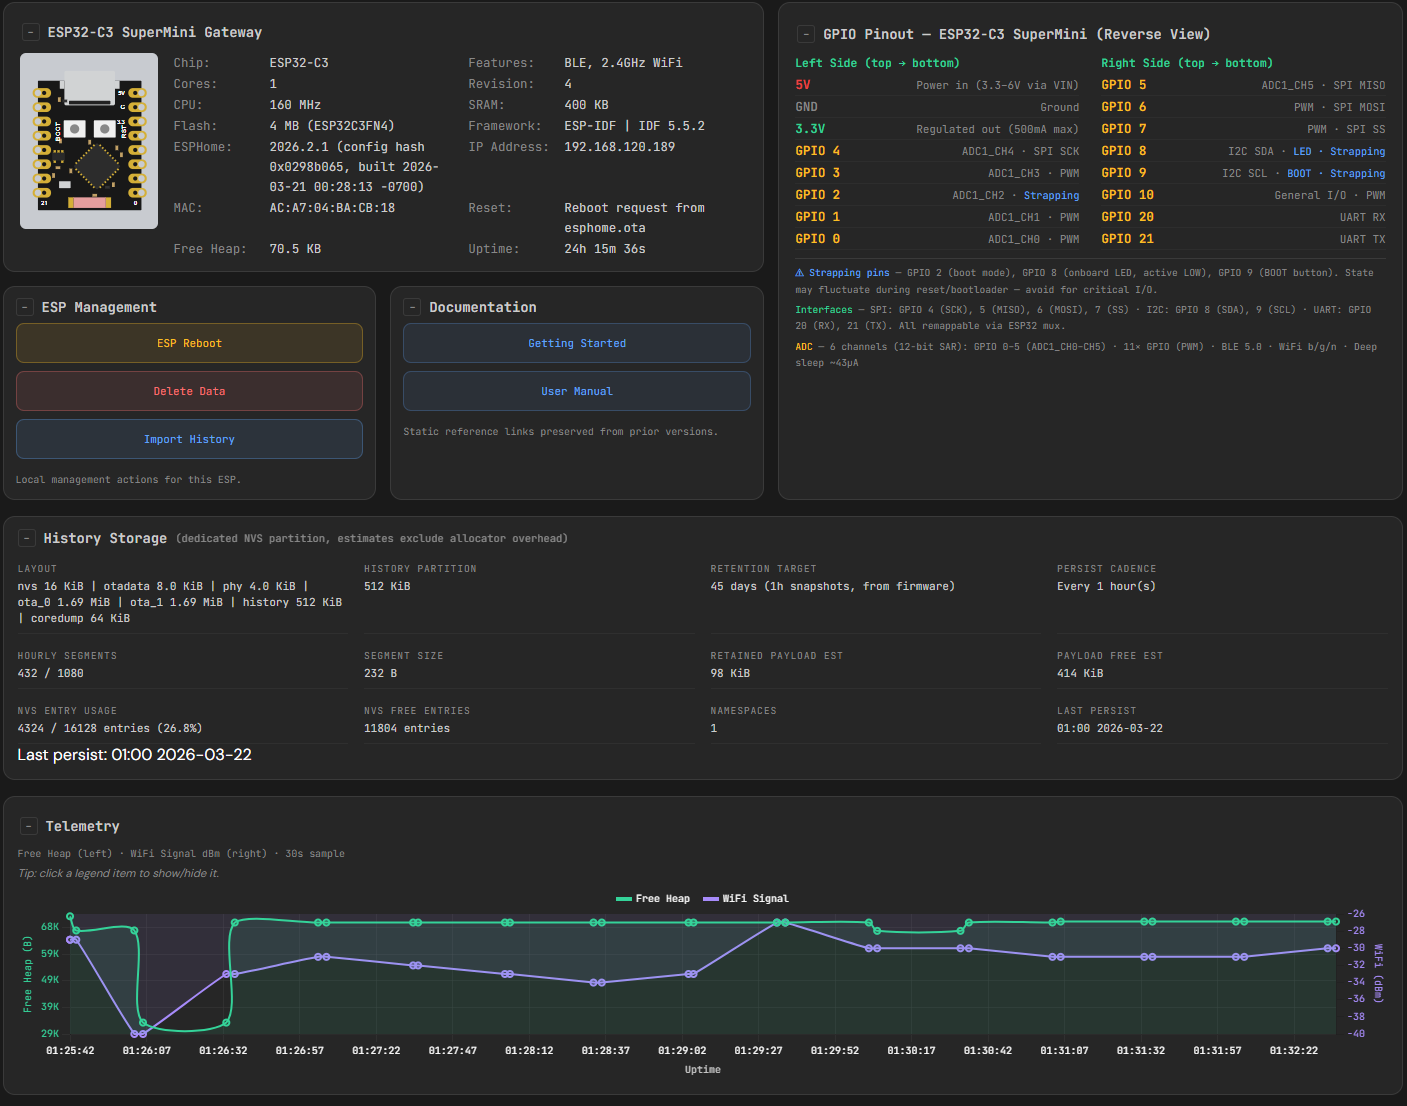Open the Import History action
This screenshot has width=1407, height=1106.
pos(189,440)
